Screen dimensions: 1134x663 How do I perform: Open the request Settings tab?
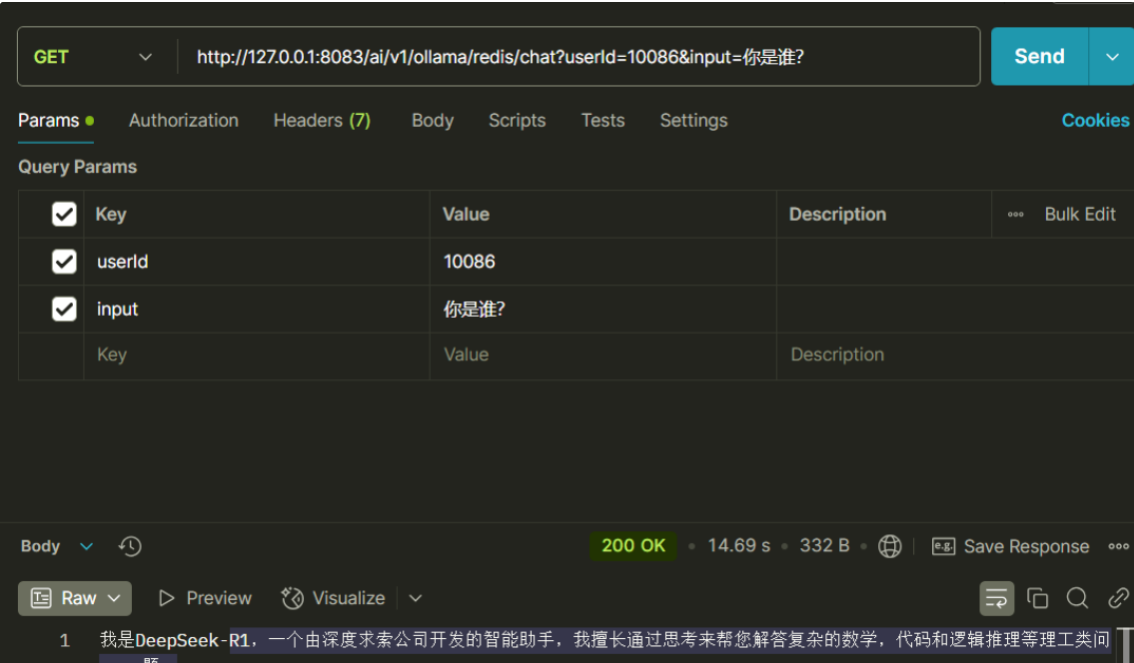[x=694, y=120]
